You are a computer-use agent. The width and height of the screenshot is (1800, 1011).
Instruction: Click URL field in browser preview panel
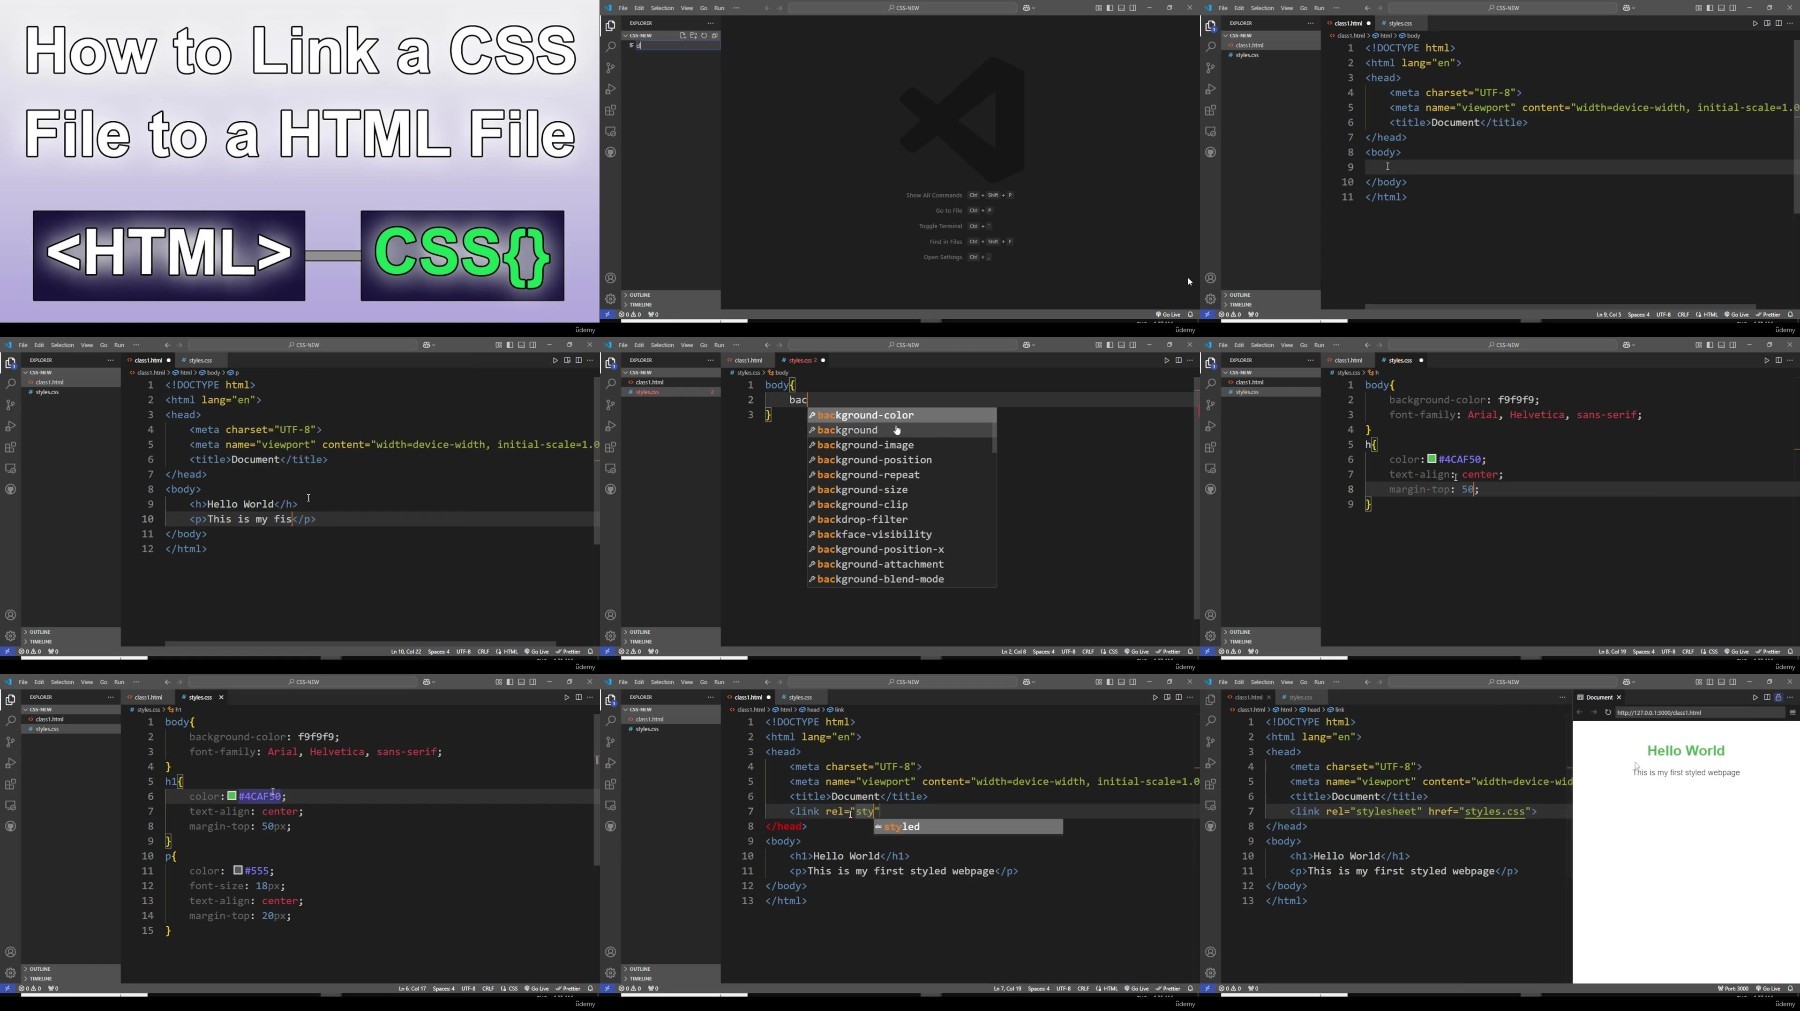pyautogui.click(x=1700, y=712)
